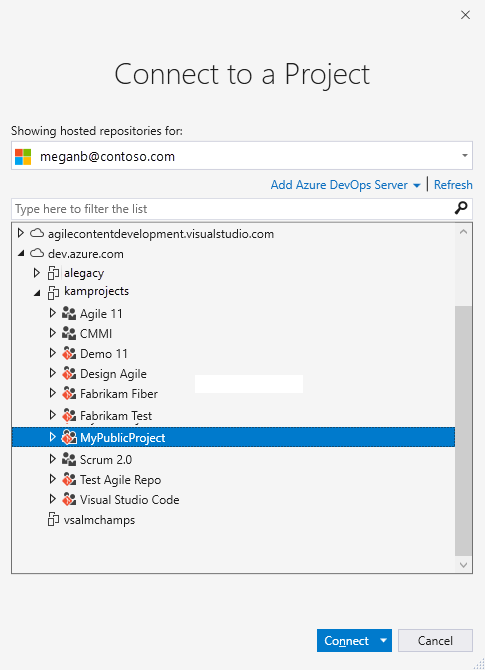Click the organization icon next to vsalmchamps
Viewport: 485px width, 670px height.
pos(53,519)
